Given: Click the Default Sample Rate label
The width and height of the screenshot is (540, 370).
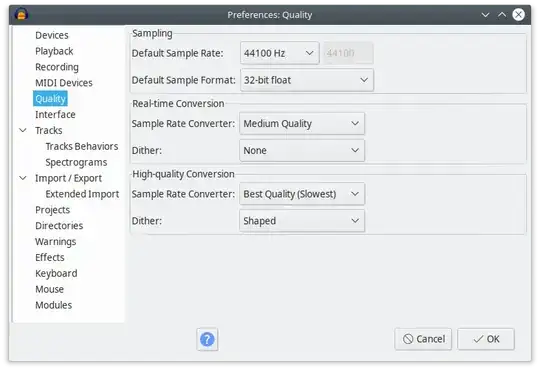Looking at the screenshot, I should coord(177,53).
